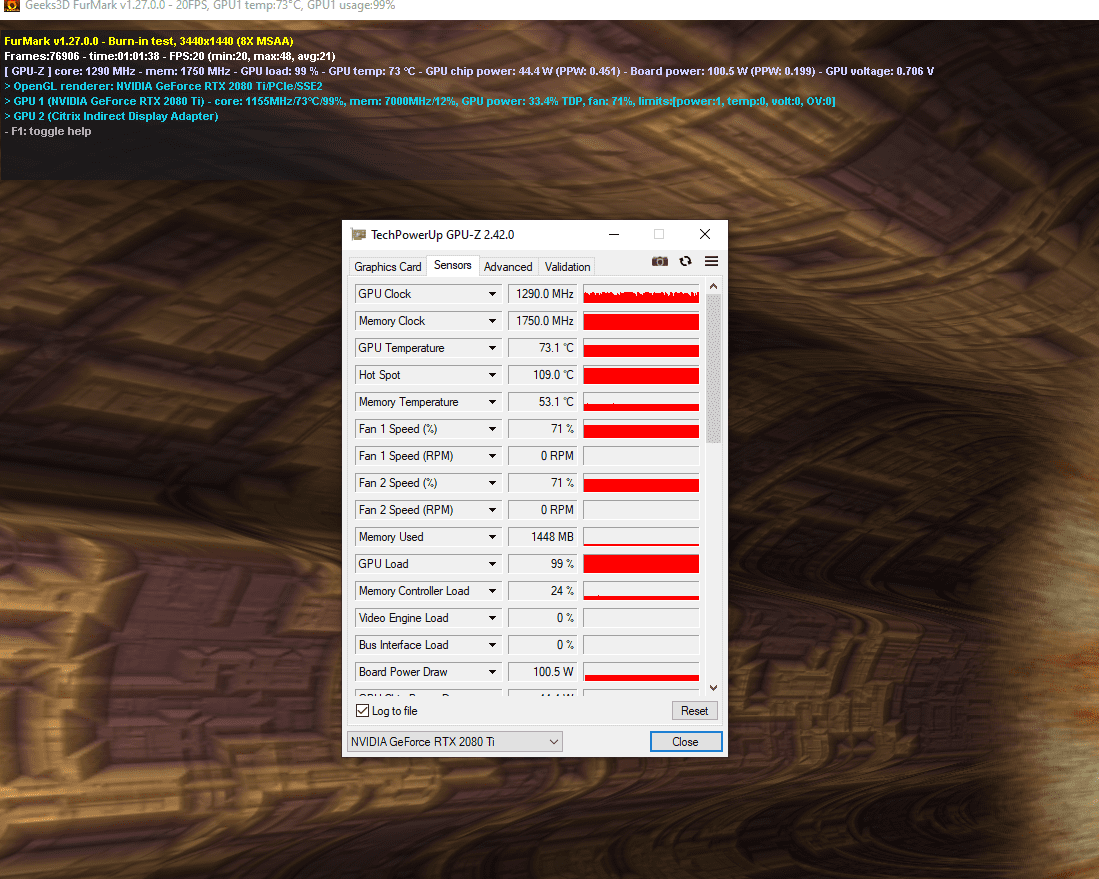1099x879 pixels.
Task: Expand the GPU Temperature sensor dropdown
Action: 493,348
